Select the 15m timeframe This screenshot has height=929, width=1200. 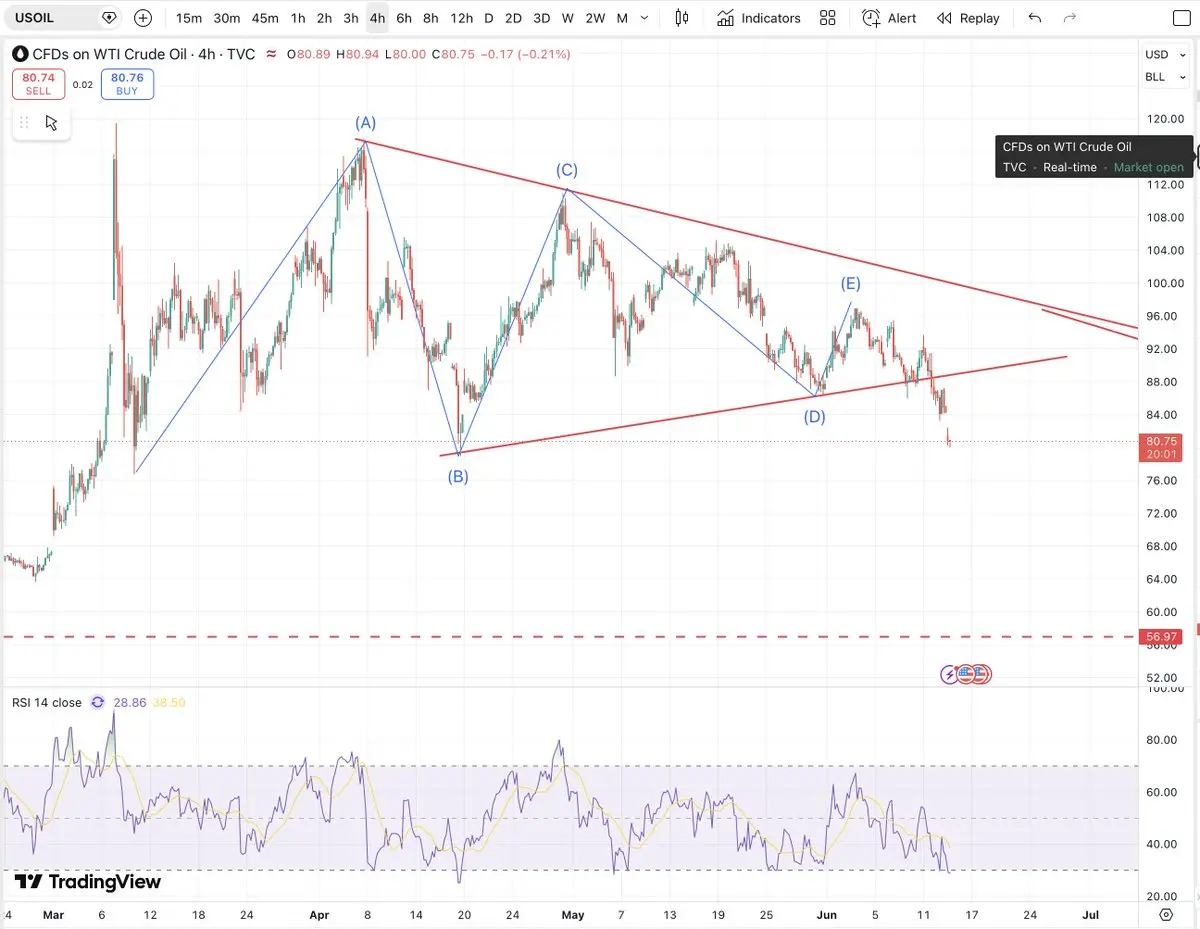[189, 18]
